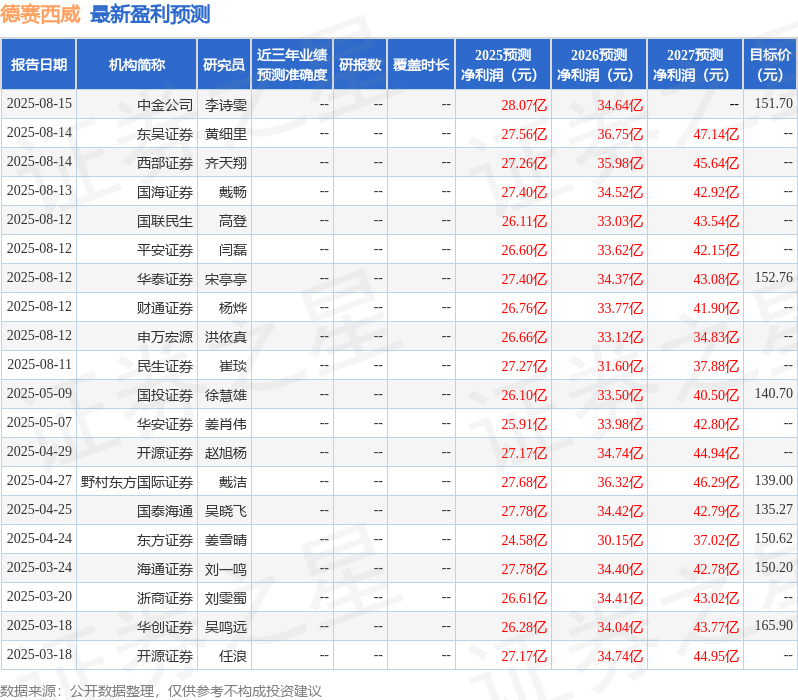
Task: Click analyst name 黄细里
Action: point(225,134)
